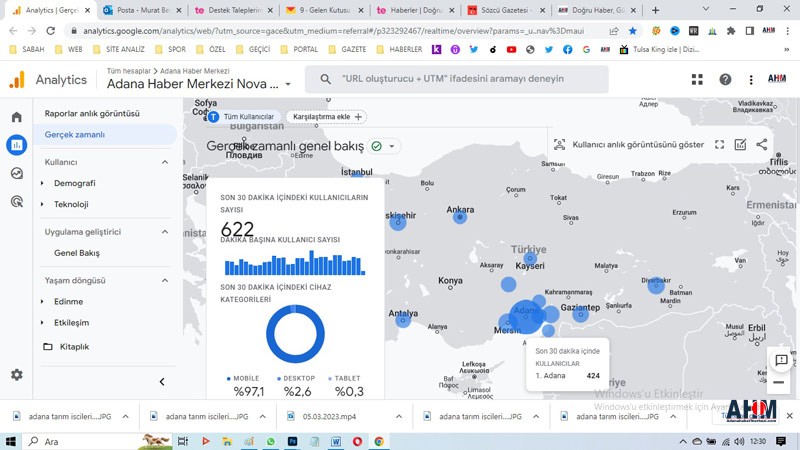
Task: Click the share report icon
Action: pos(762,144)
